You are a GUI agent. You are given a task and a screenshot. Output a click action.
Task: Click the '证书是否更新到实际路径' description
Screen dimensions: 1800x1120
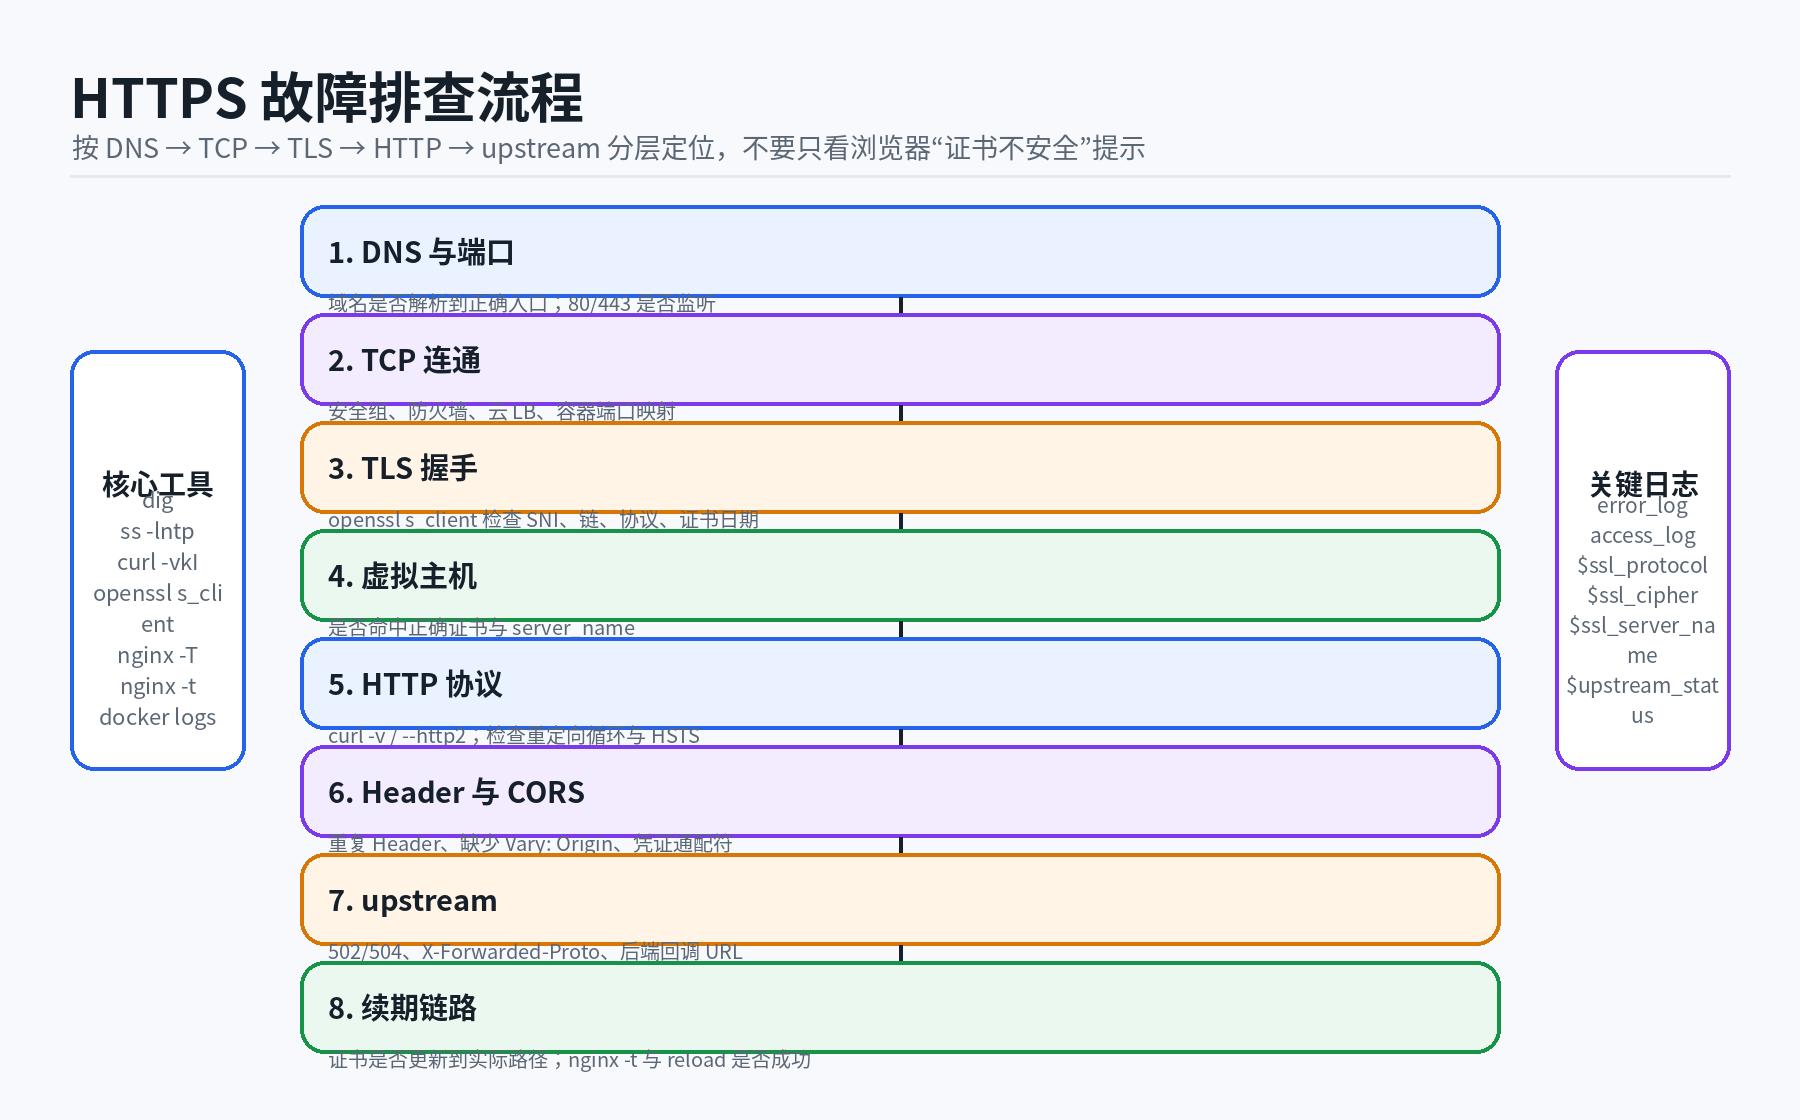[569, 1060]
